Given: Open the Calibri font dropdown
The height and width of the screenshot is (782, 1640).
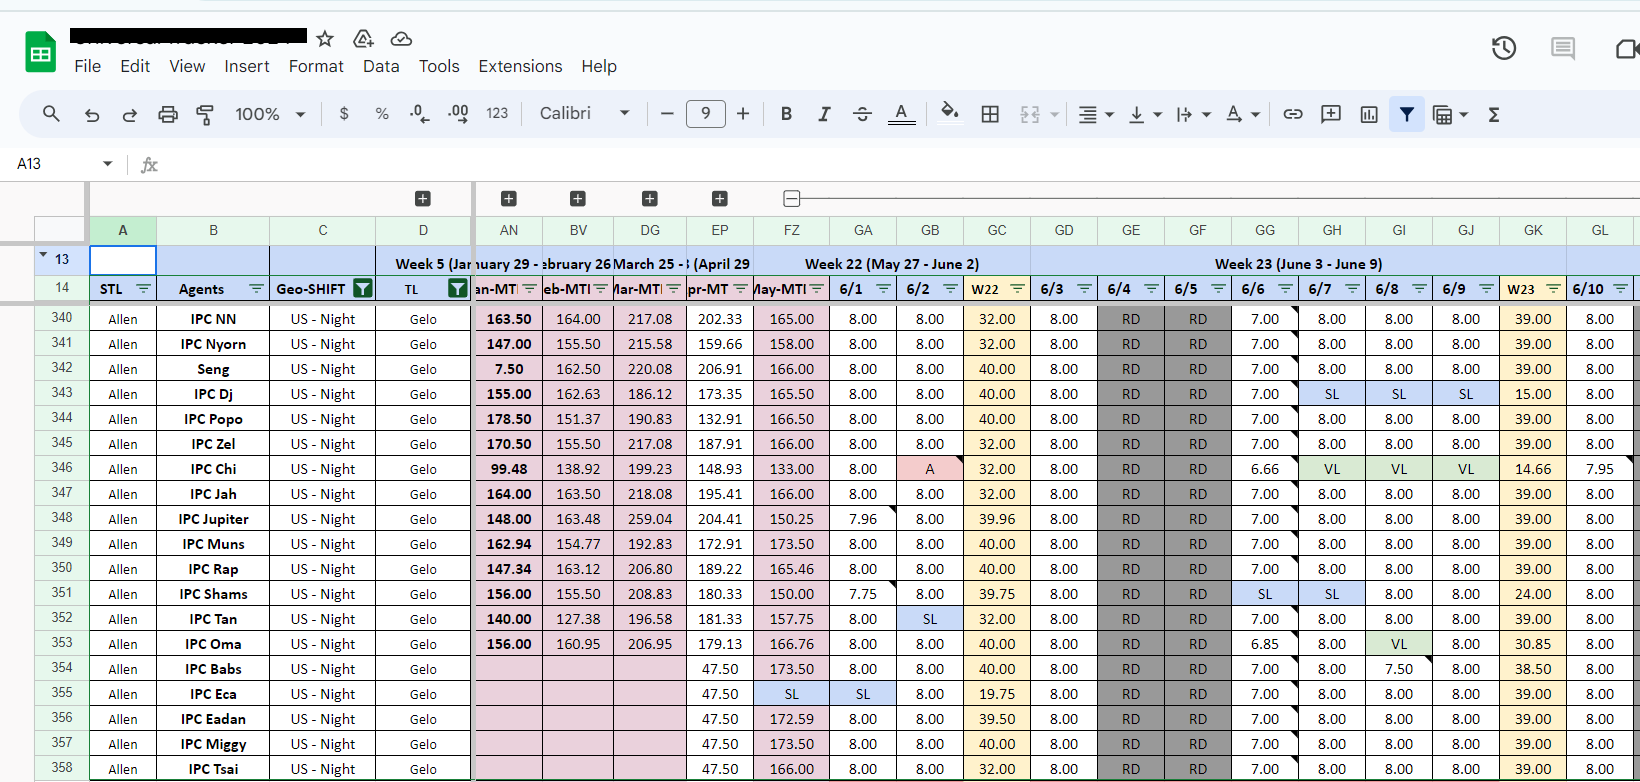Looking at the screenshot, I should tap(585, 114).
